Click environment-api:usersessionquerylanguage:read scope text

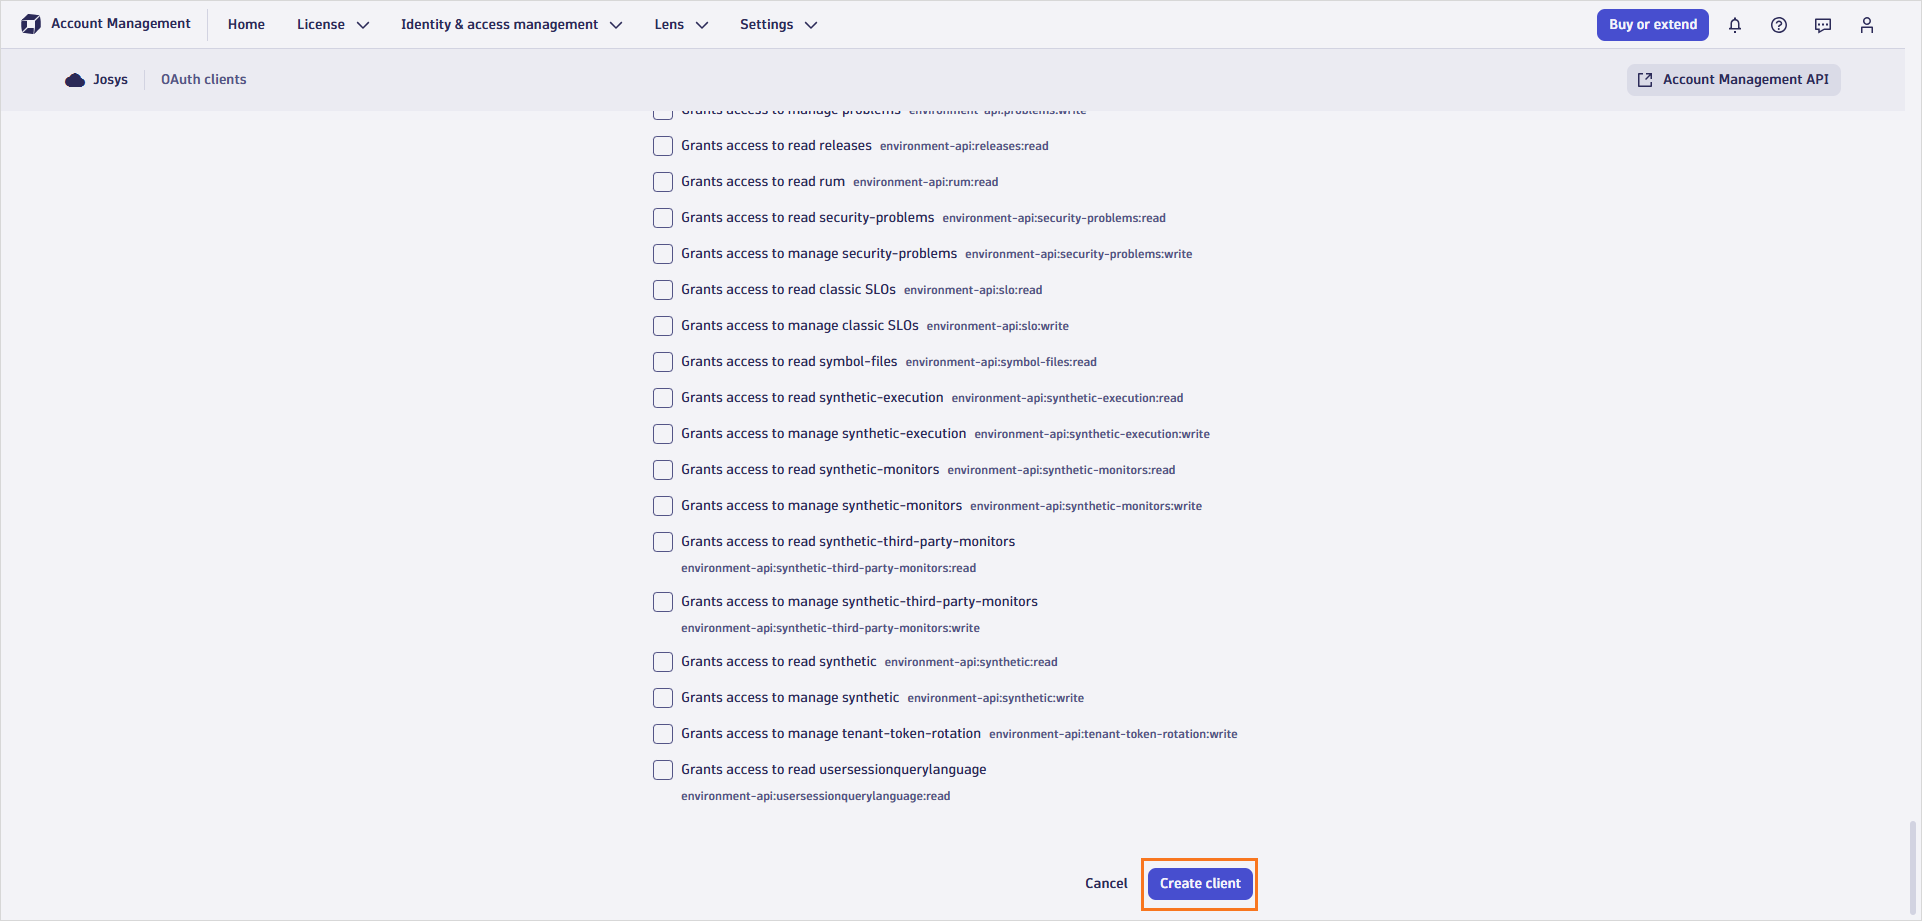coord(815,796)
